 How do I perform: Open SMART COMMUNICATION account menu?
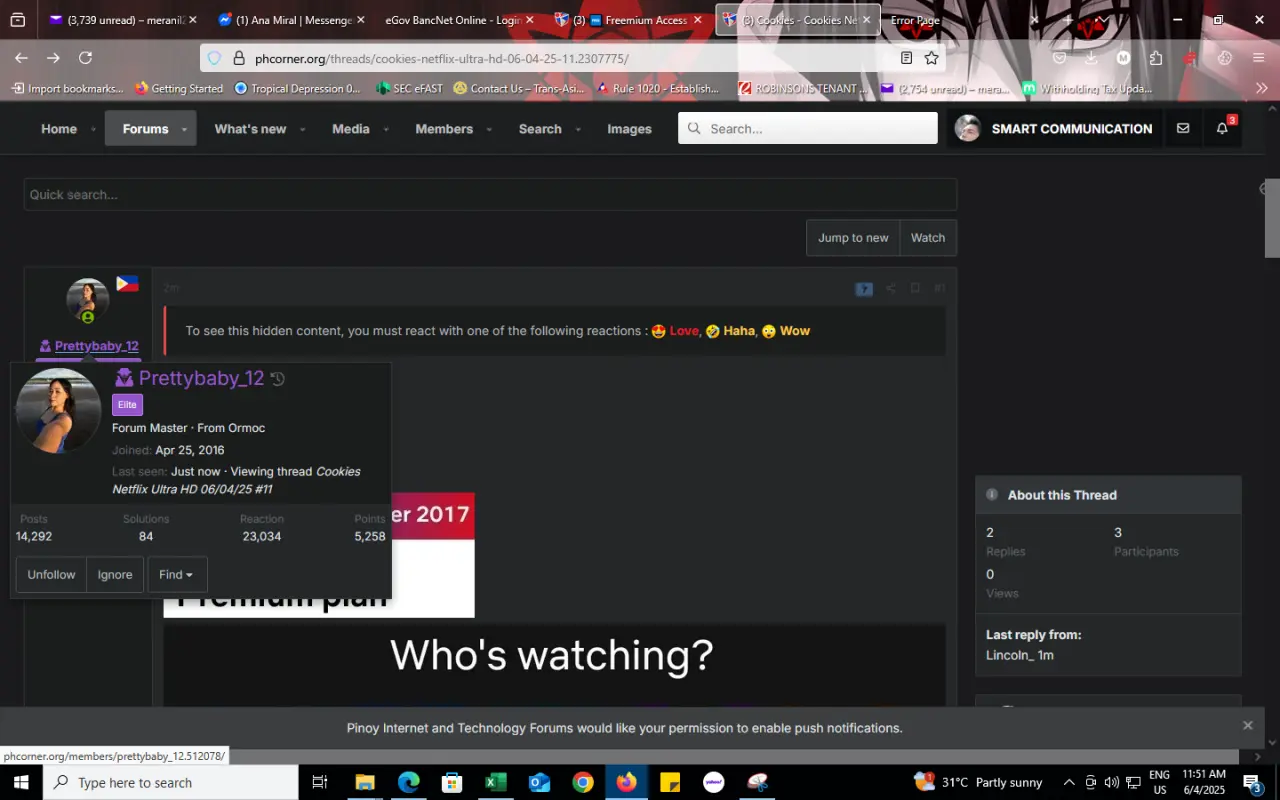click(x=1054, y=128)
